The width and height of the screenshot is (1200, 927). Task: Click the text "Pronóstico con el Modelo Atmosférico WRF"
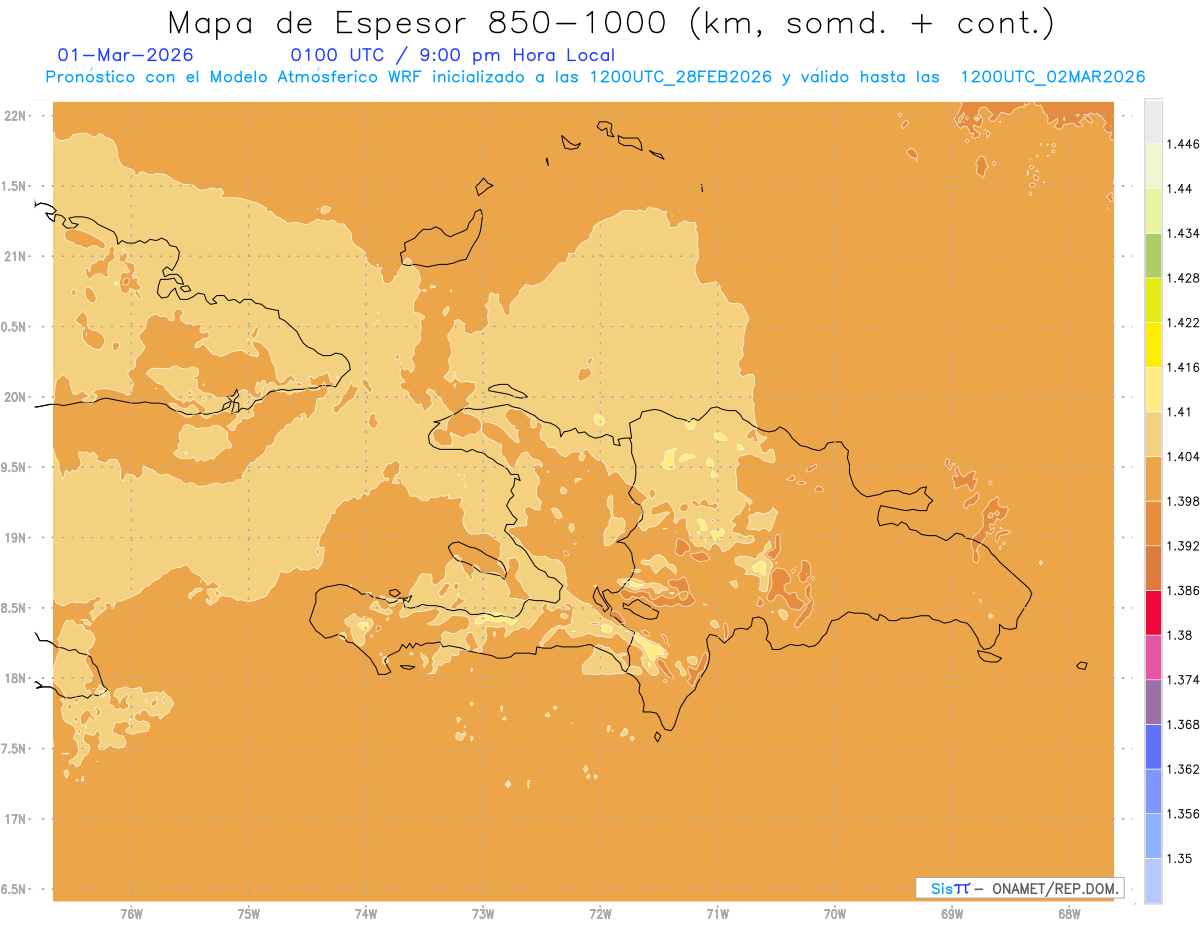(235, 77)
